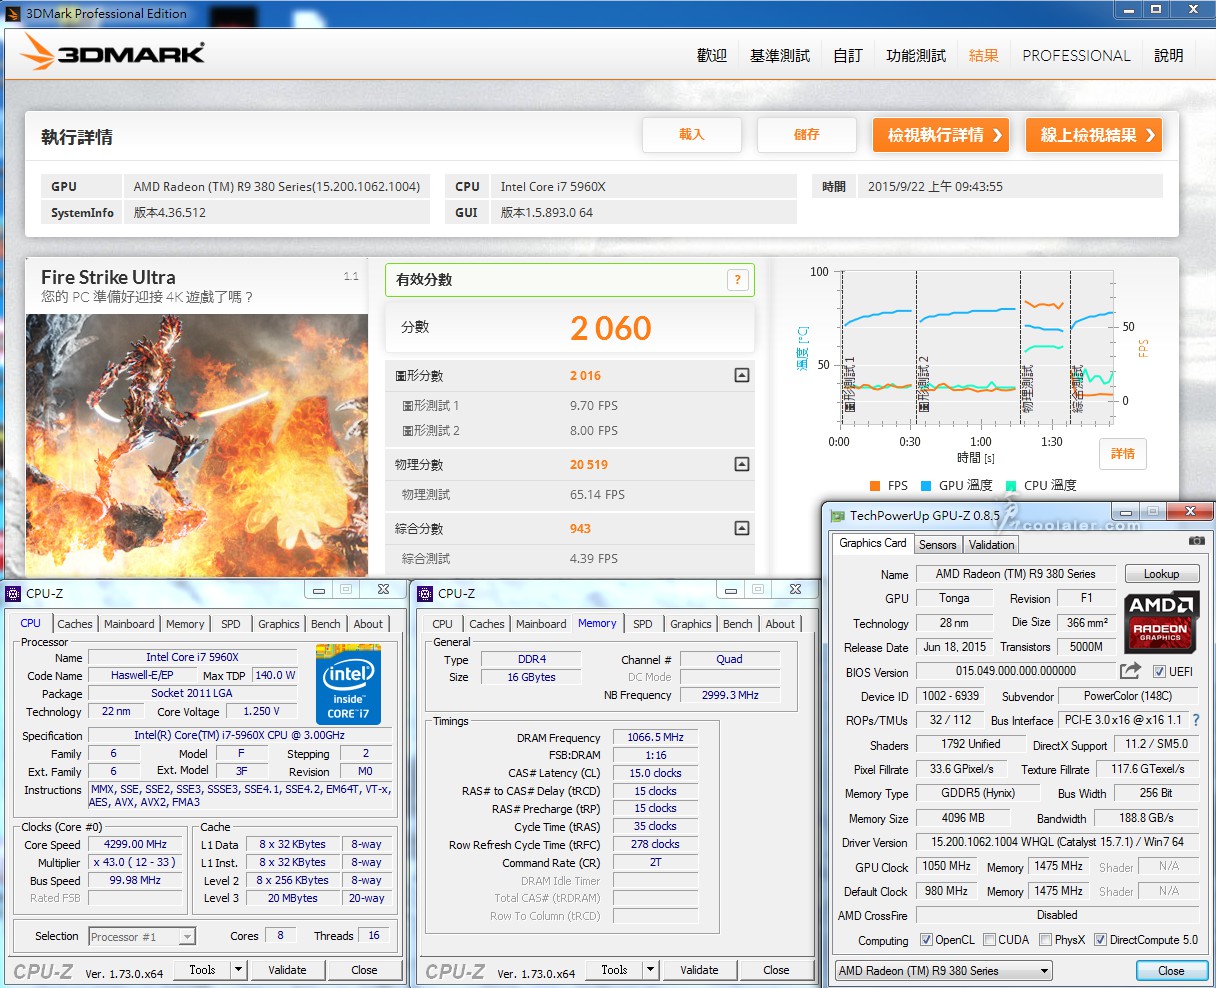The width and height of the screenshot is (1216, 988).
Task: Take a GPU-Z screenshot with the camera icon
Action: coord(1196,541)
